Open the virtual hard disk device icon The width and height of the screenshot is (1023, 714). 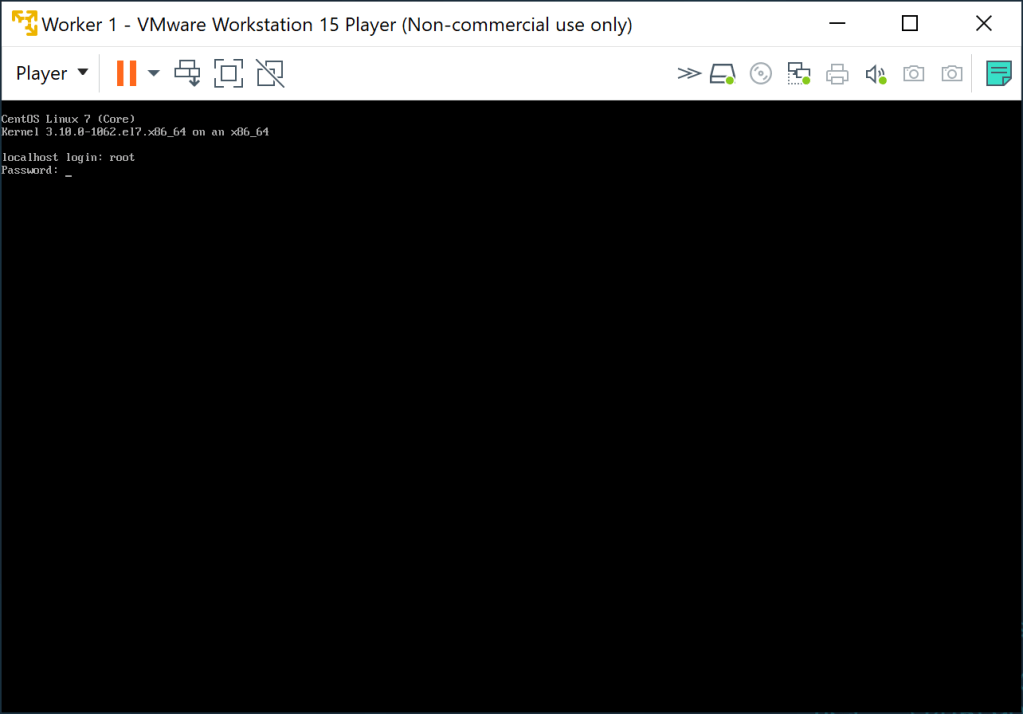722,72
